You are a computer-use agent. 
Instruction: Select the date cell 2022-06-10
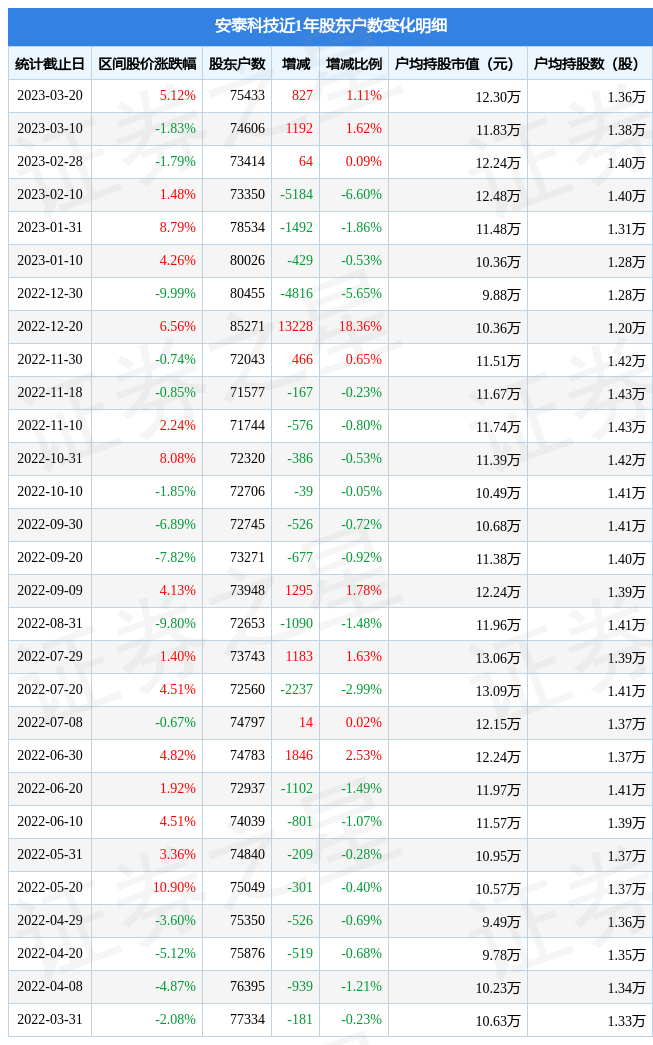coord(50,821)
